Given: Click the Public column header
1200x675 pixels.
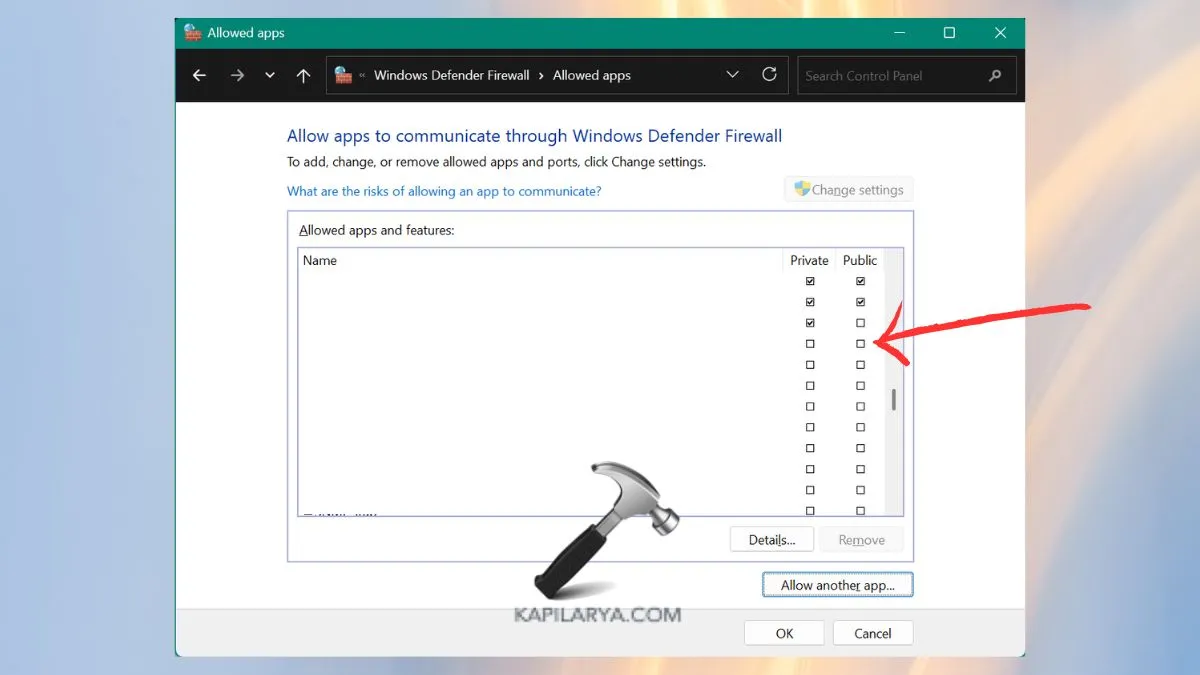Looking at the screenshot, I should pyautogui.click(x=860, y=260).
